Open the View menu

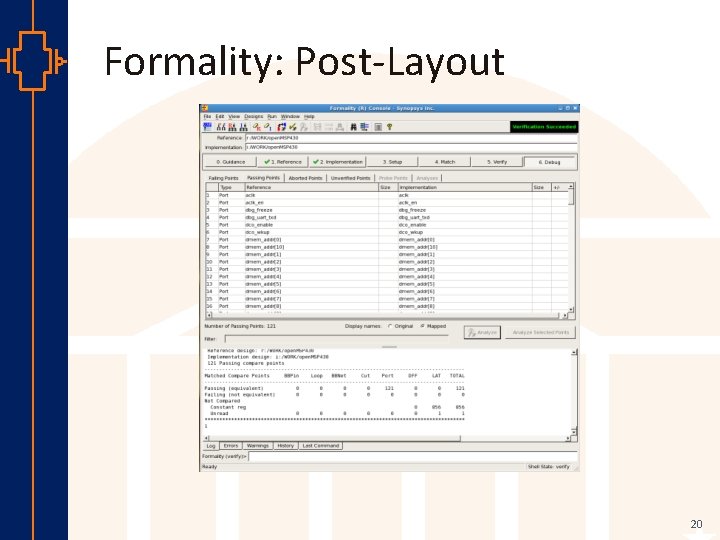pyautogui.click(x=234, y=117)
